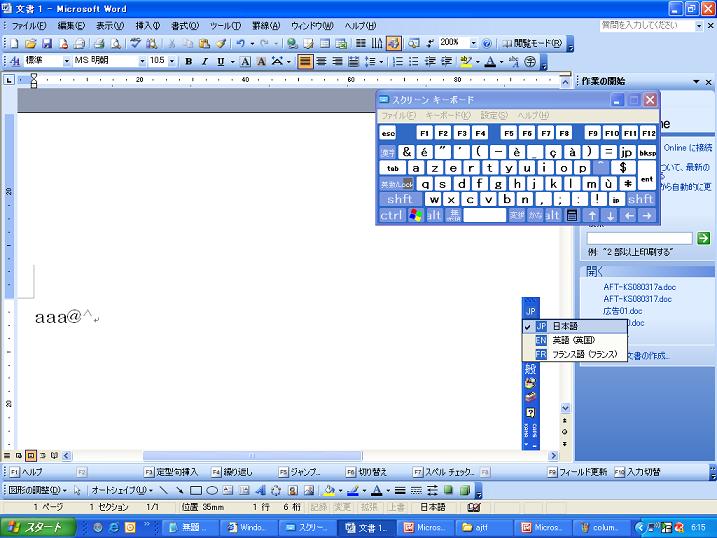Toggle italic formatting
The image size is (717, 538).
click(204, 61)
